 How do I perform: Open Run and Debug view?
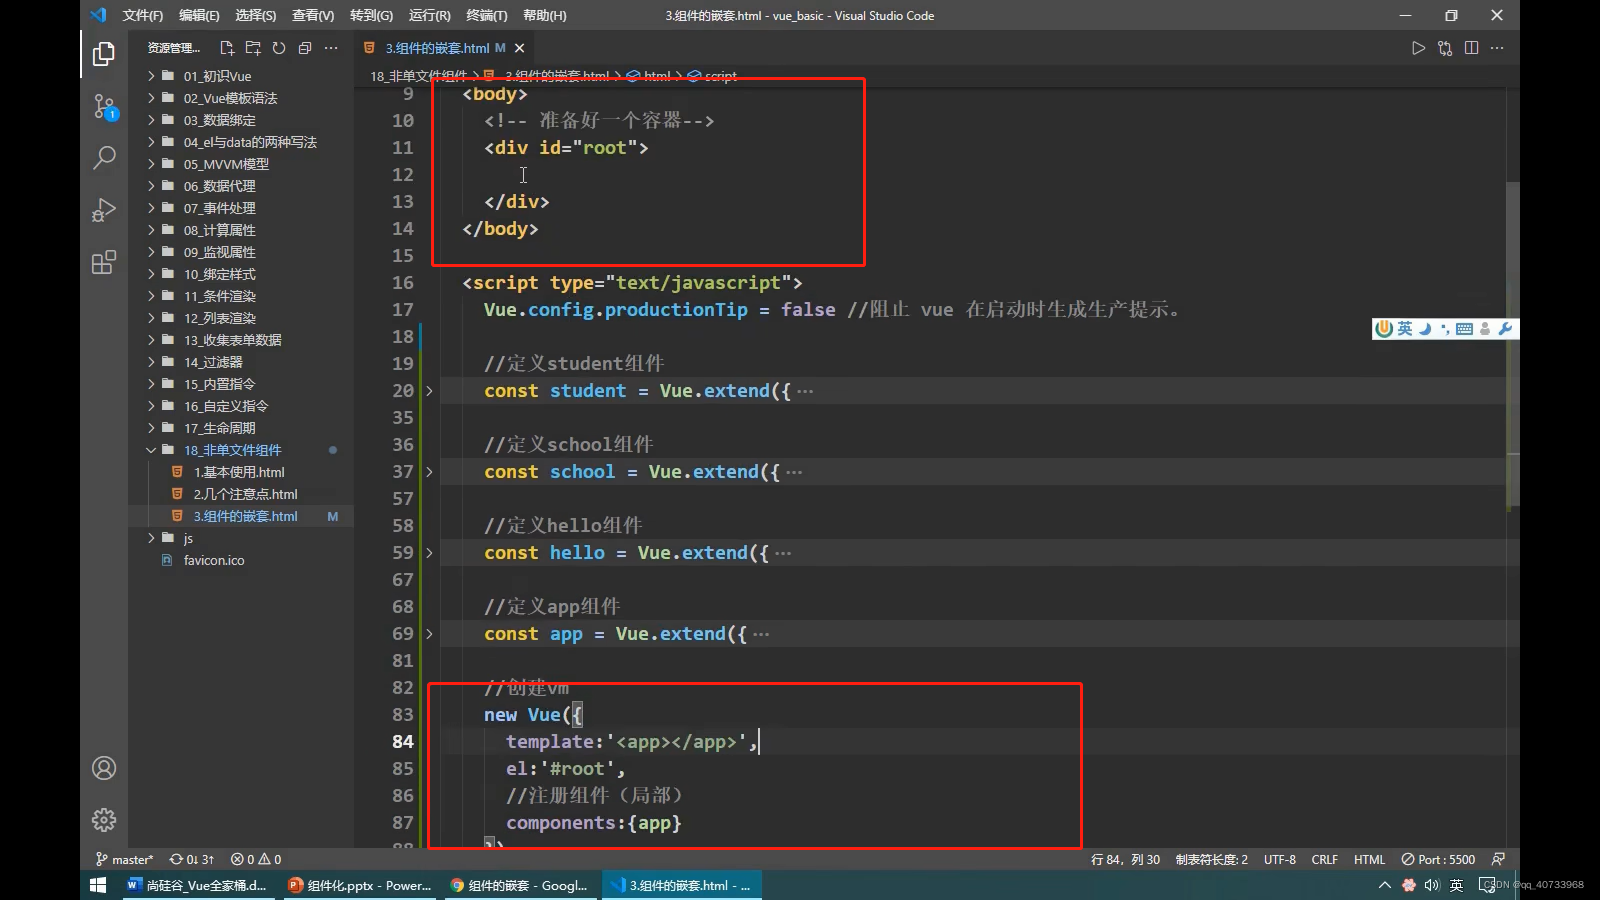[x=104, y=210]
